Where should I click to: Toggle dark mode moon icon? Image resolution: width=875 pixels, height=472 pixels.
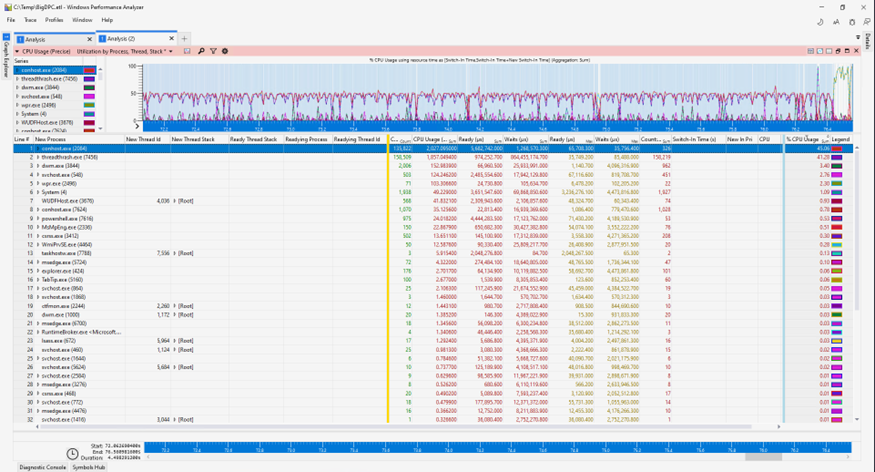click(820, 22)
